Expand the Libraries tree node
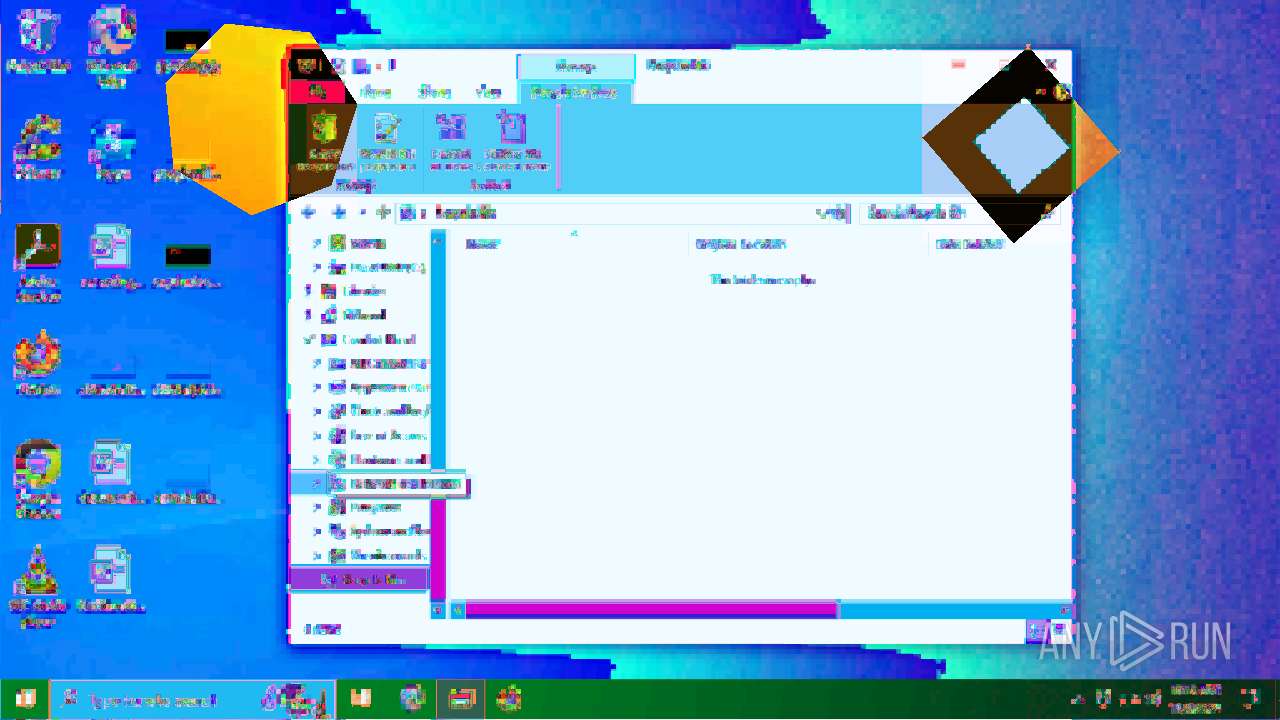This screenshot has height=720, width=1280. click(x=308, y=291)
